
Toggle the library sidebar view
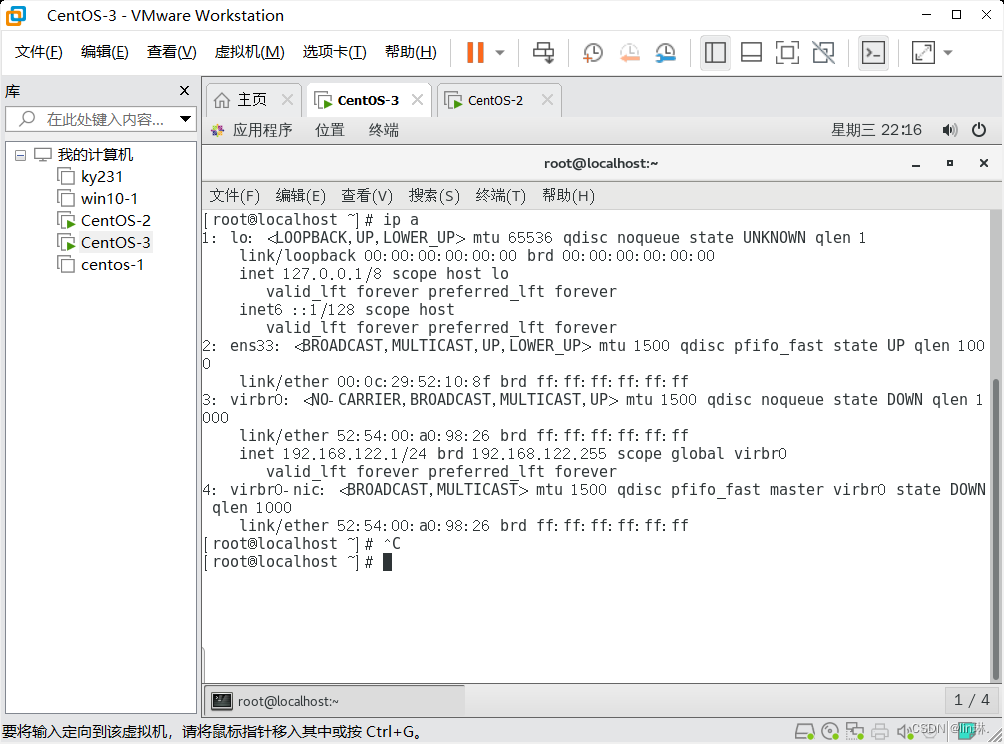pos(715,53)
